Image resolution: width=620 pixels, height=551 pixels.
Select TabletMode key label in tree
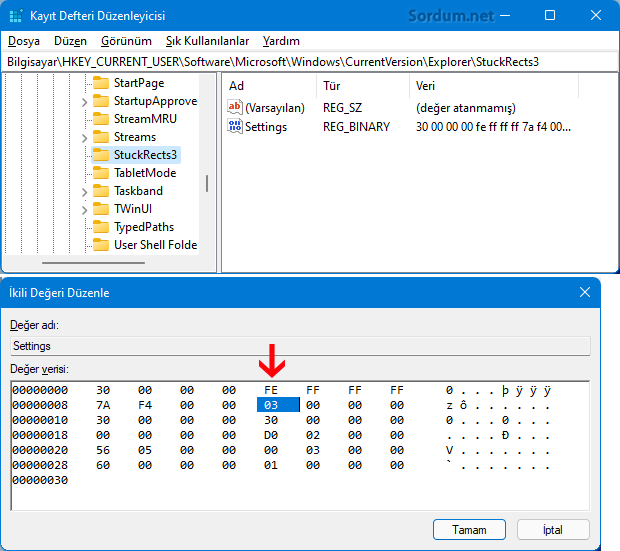(145, 173)
